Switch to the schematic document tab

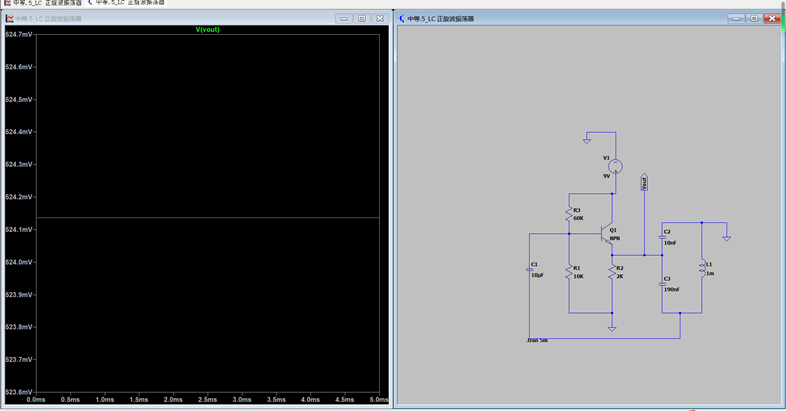click(x=125, y=3)
